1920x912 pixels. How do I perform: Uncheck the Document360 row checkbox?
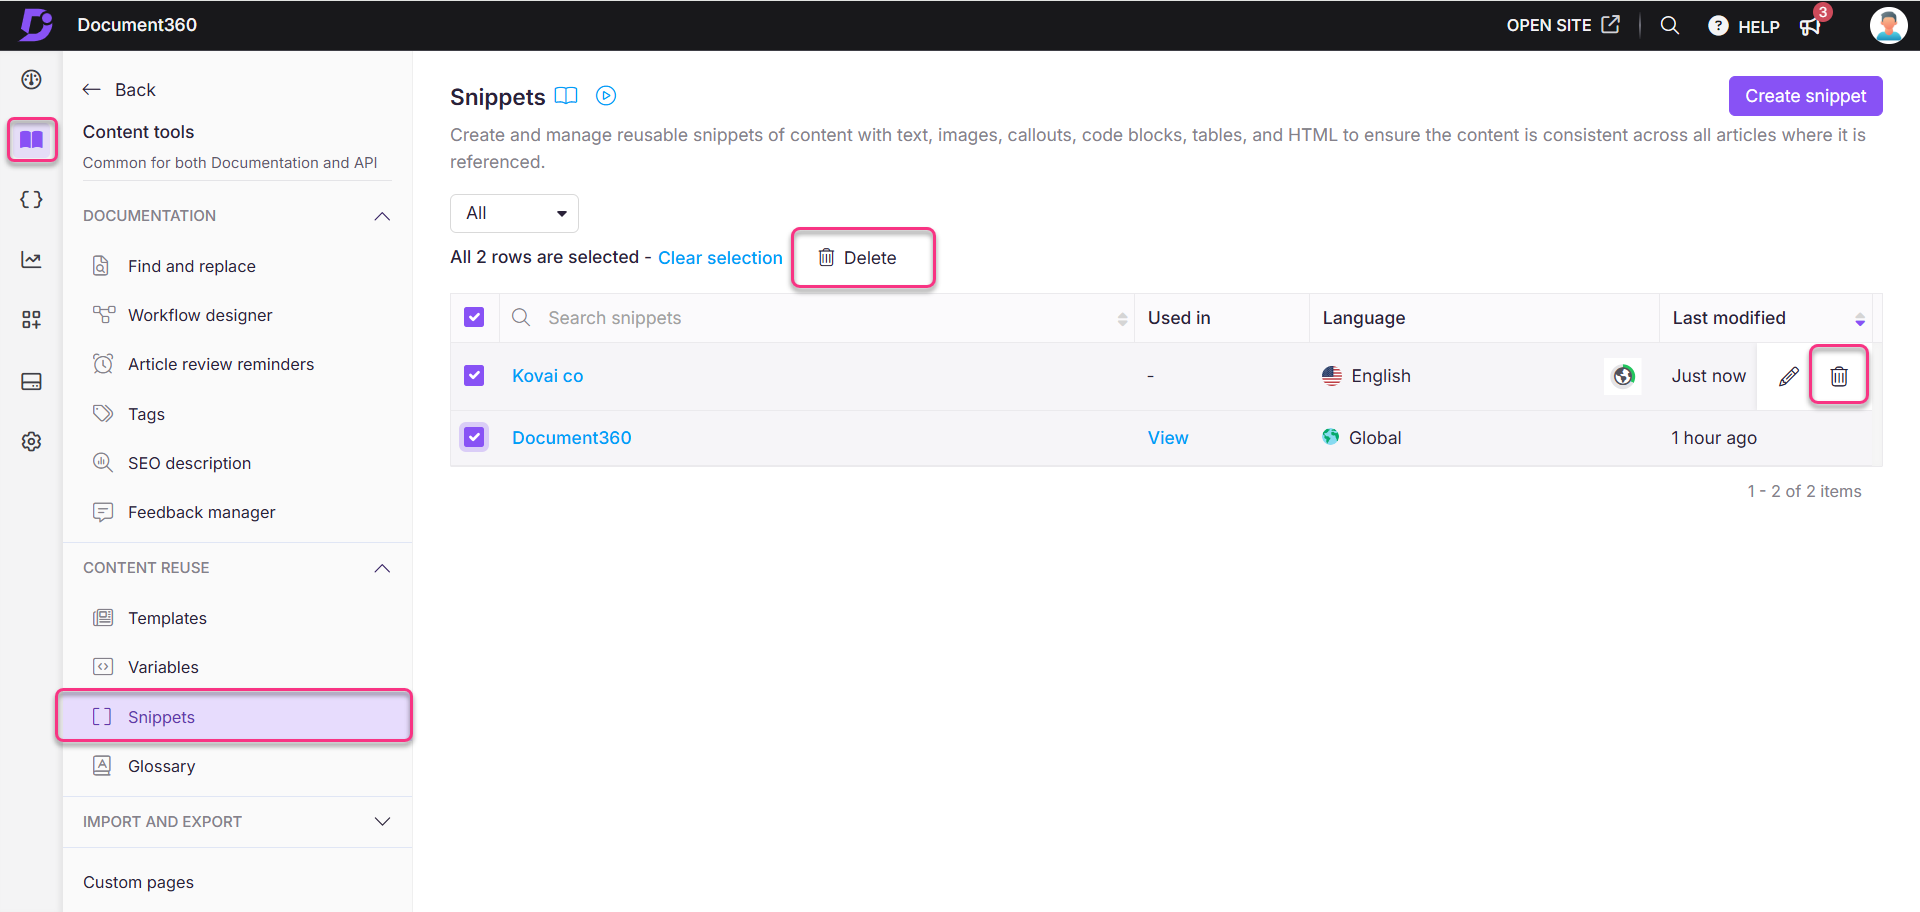point(474,437)
